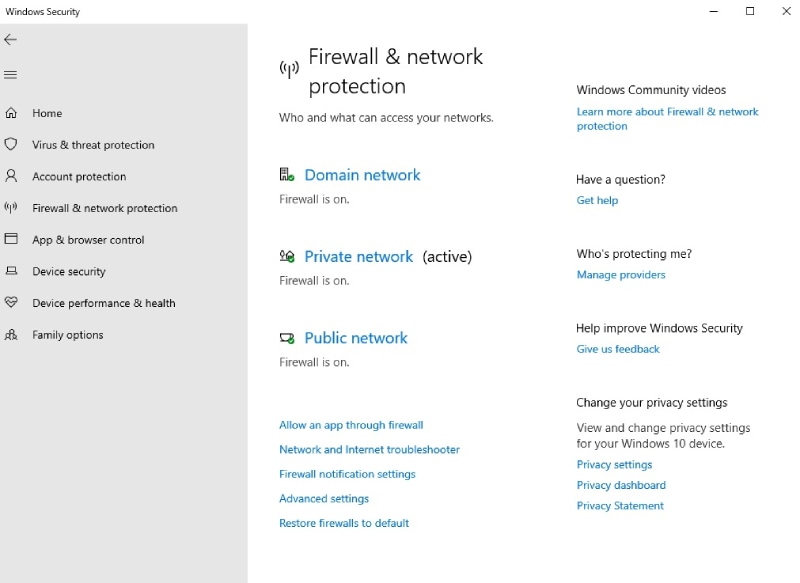Click the Home house icon
Image resolution: width=800 pixels, height=583 pixels.
[11, 113]
